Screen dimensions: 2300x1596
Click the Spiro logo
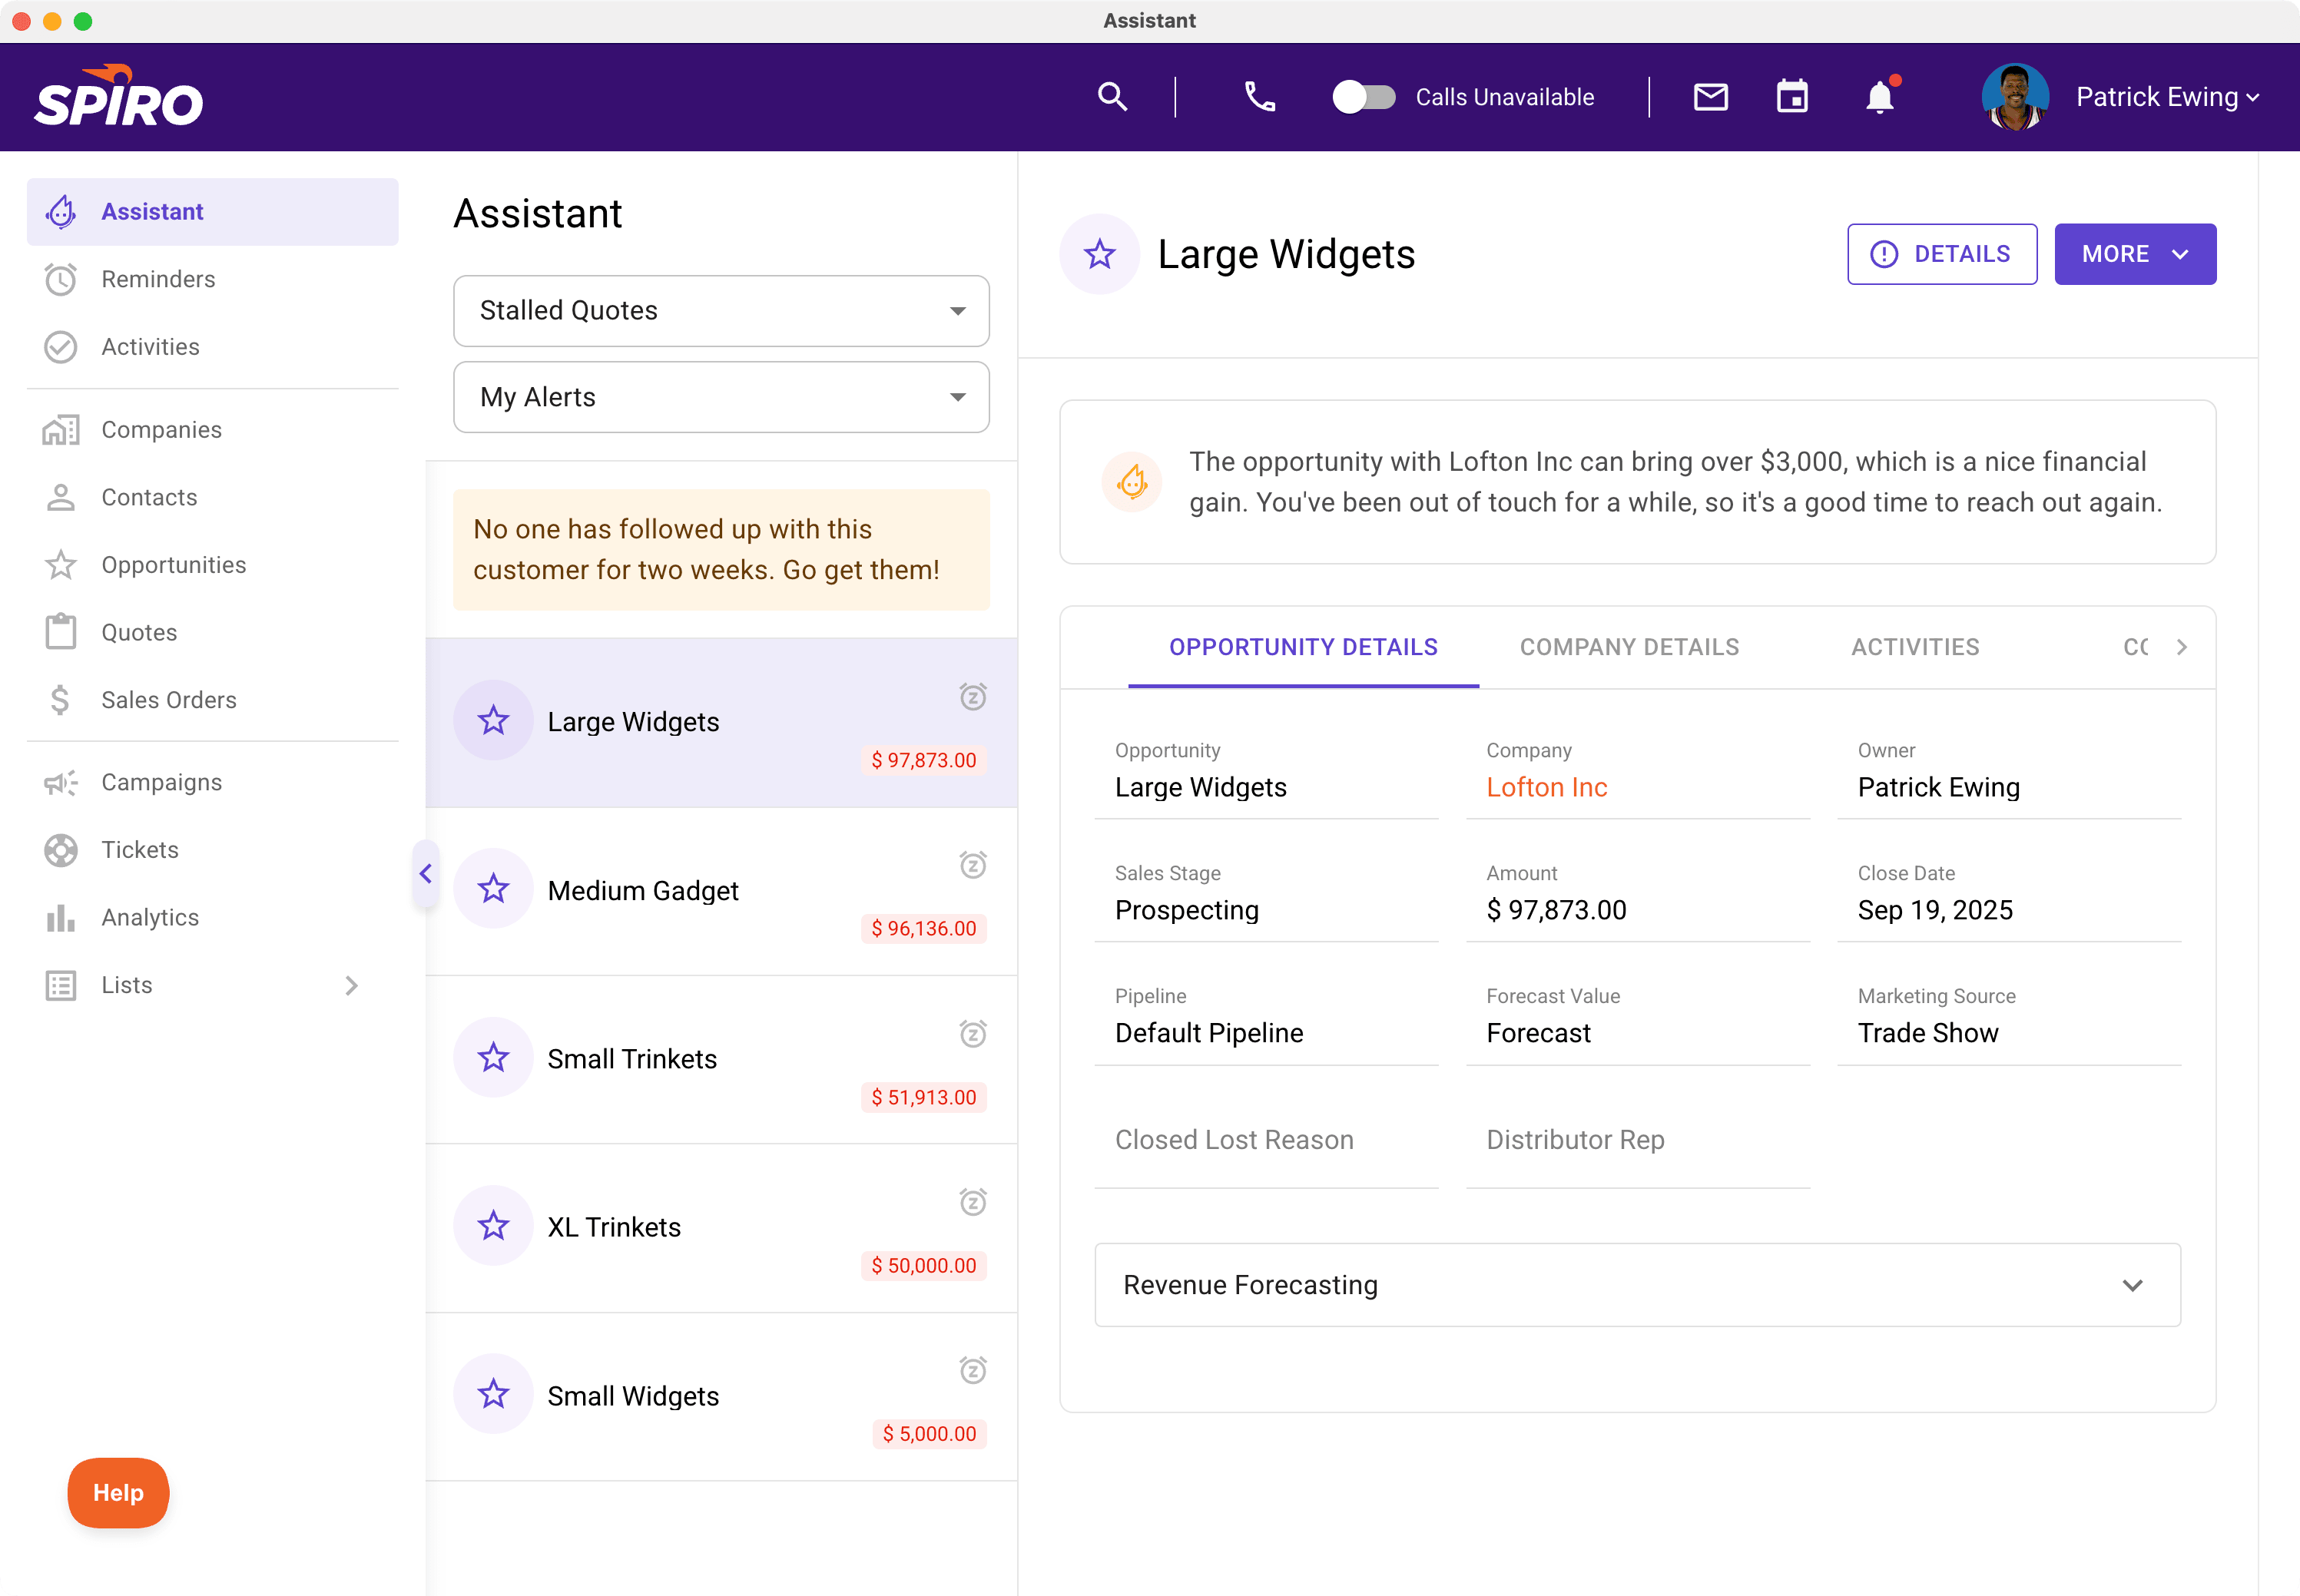118,97
